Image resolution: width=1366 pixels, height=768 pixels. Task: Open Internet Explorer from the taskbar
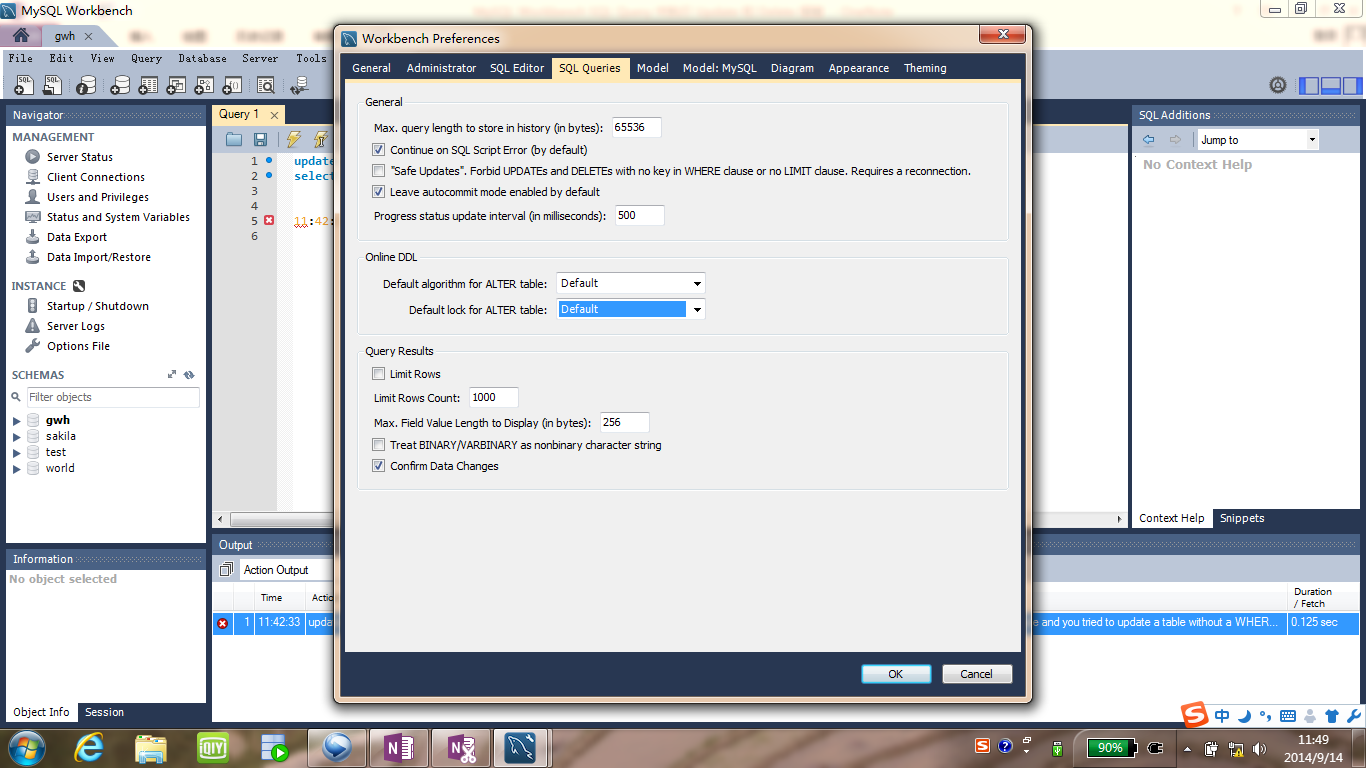point(89,747)
